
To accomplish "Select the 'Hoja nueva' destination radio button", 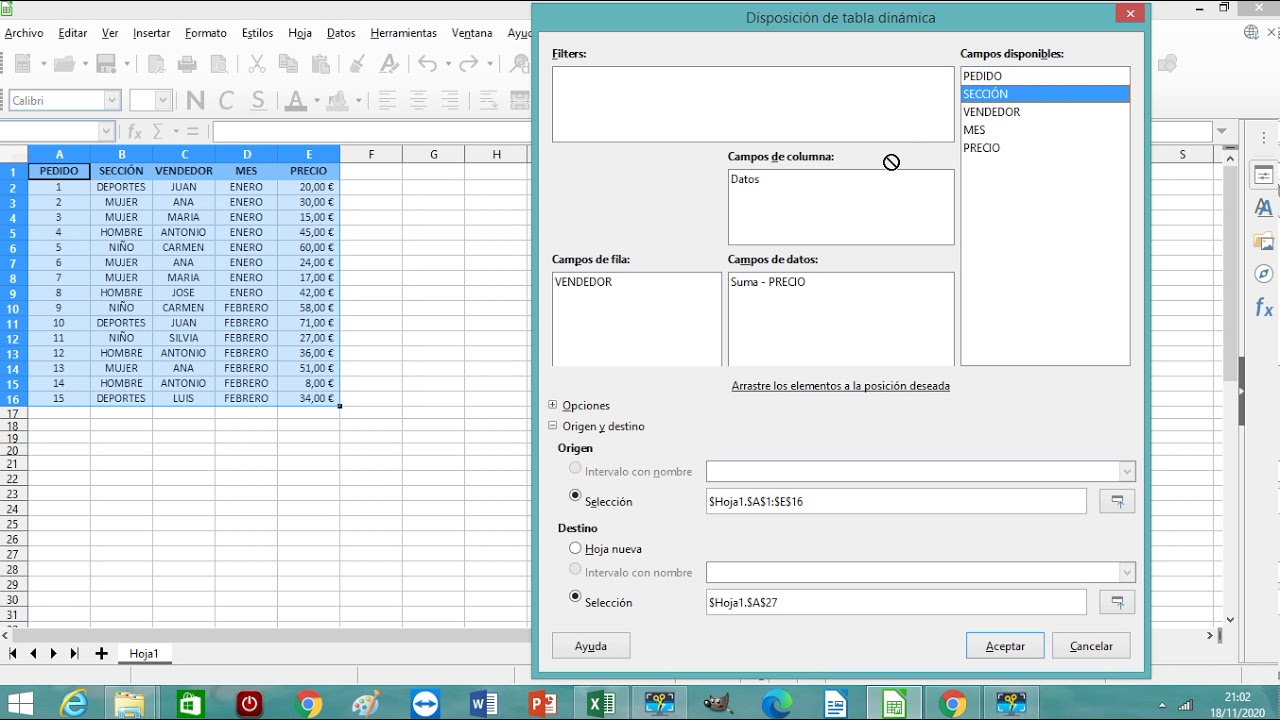I will 575,548.
